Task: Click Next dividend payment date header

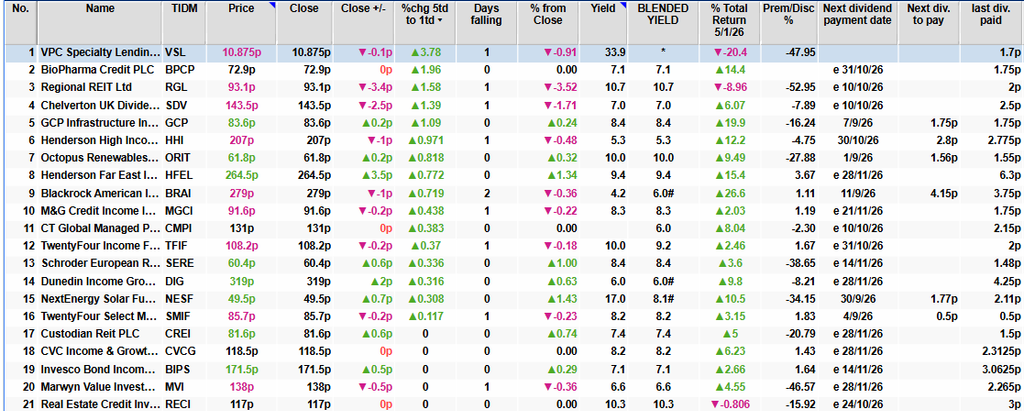Action: [x=857, y=22]
